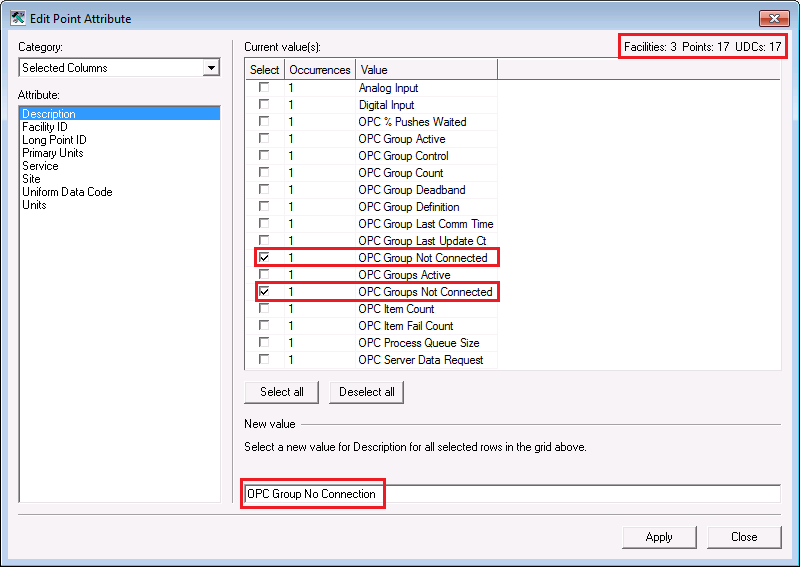
Task: Click the Edit Point Attribute title bar icon
Action: (17, 18)
